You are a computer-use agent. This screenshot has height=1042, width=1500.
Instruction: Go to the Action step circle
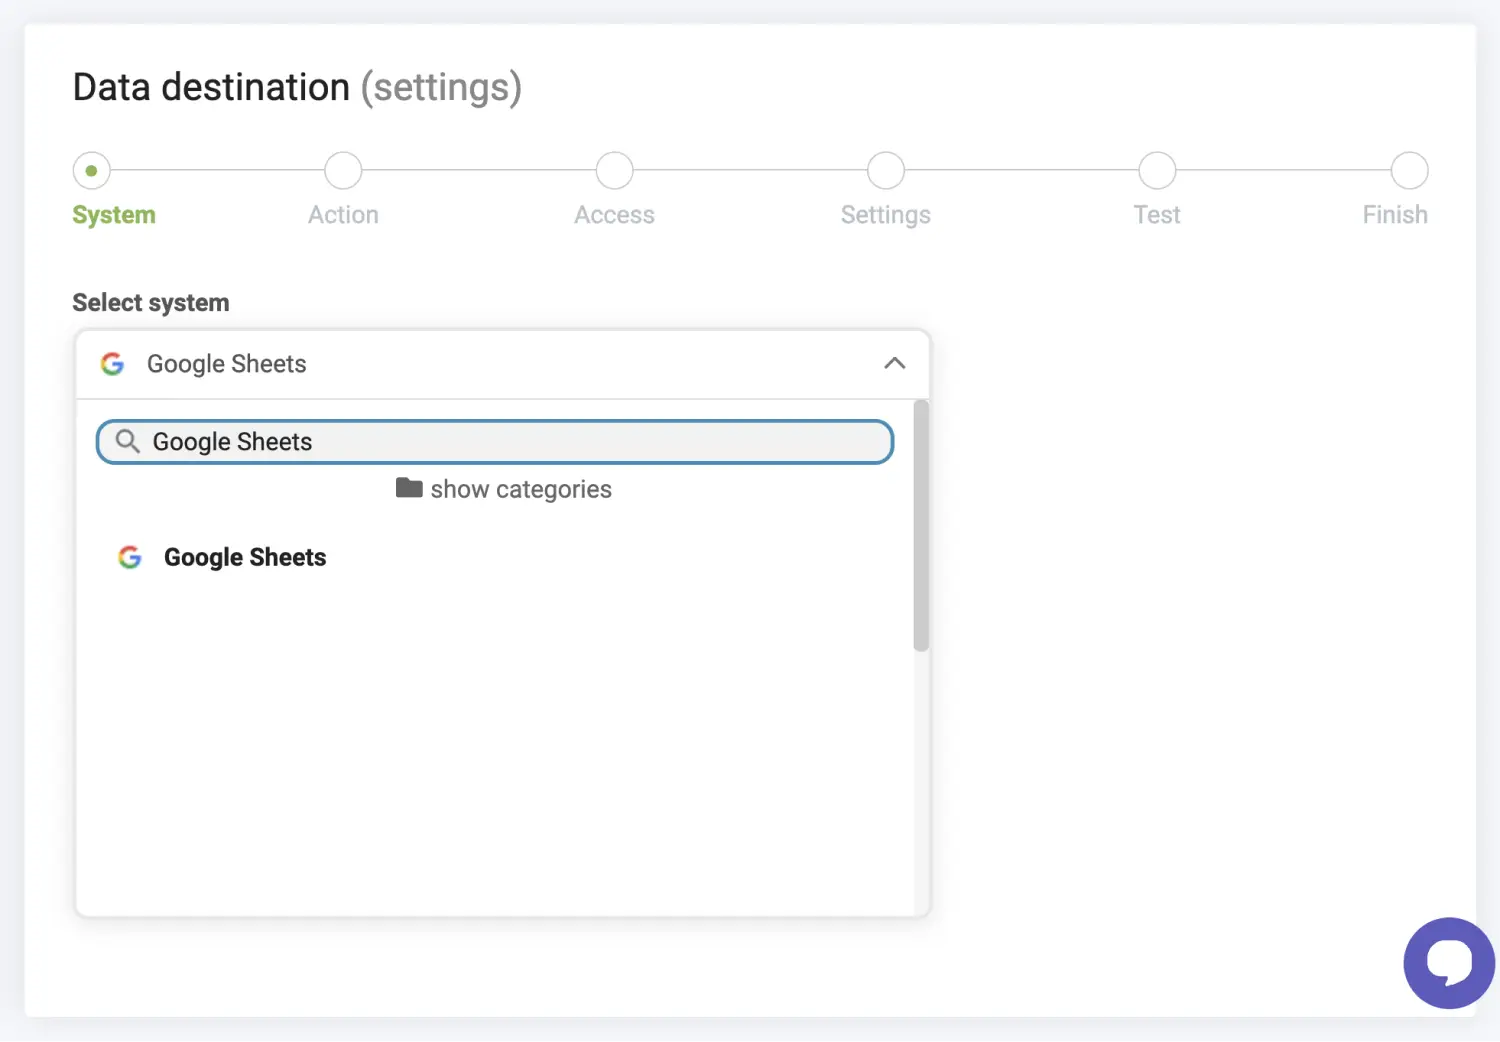(343, 171)
